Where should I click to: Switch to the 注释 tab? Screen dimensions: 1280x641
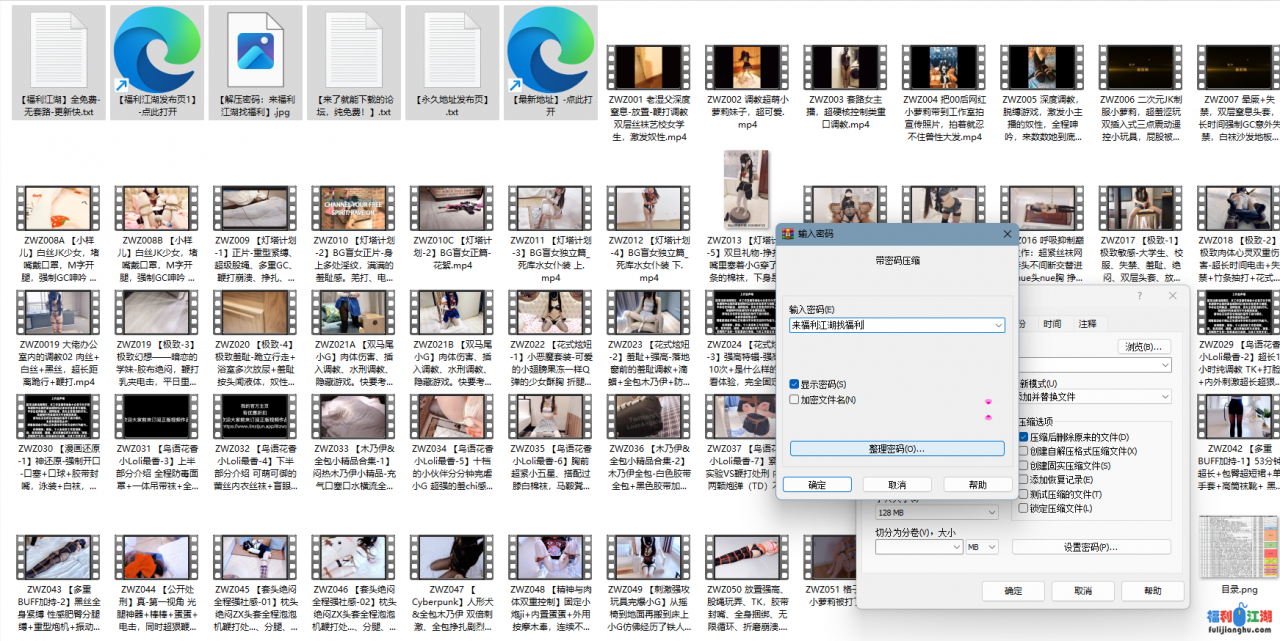(1089, 324)
